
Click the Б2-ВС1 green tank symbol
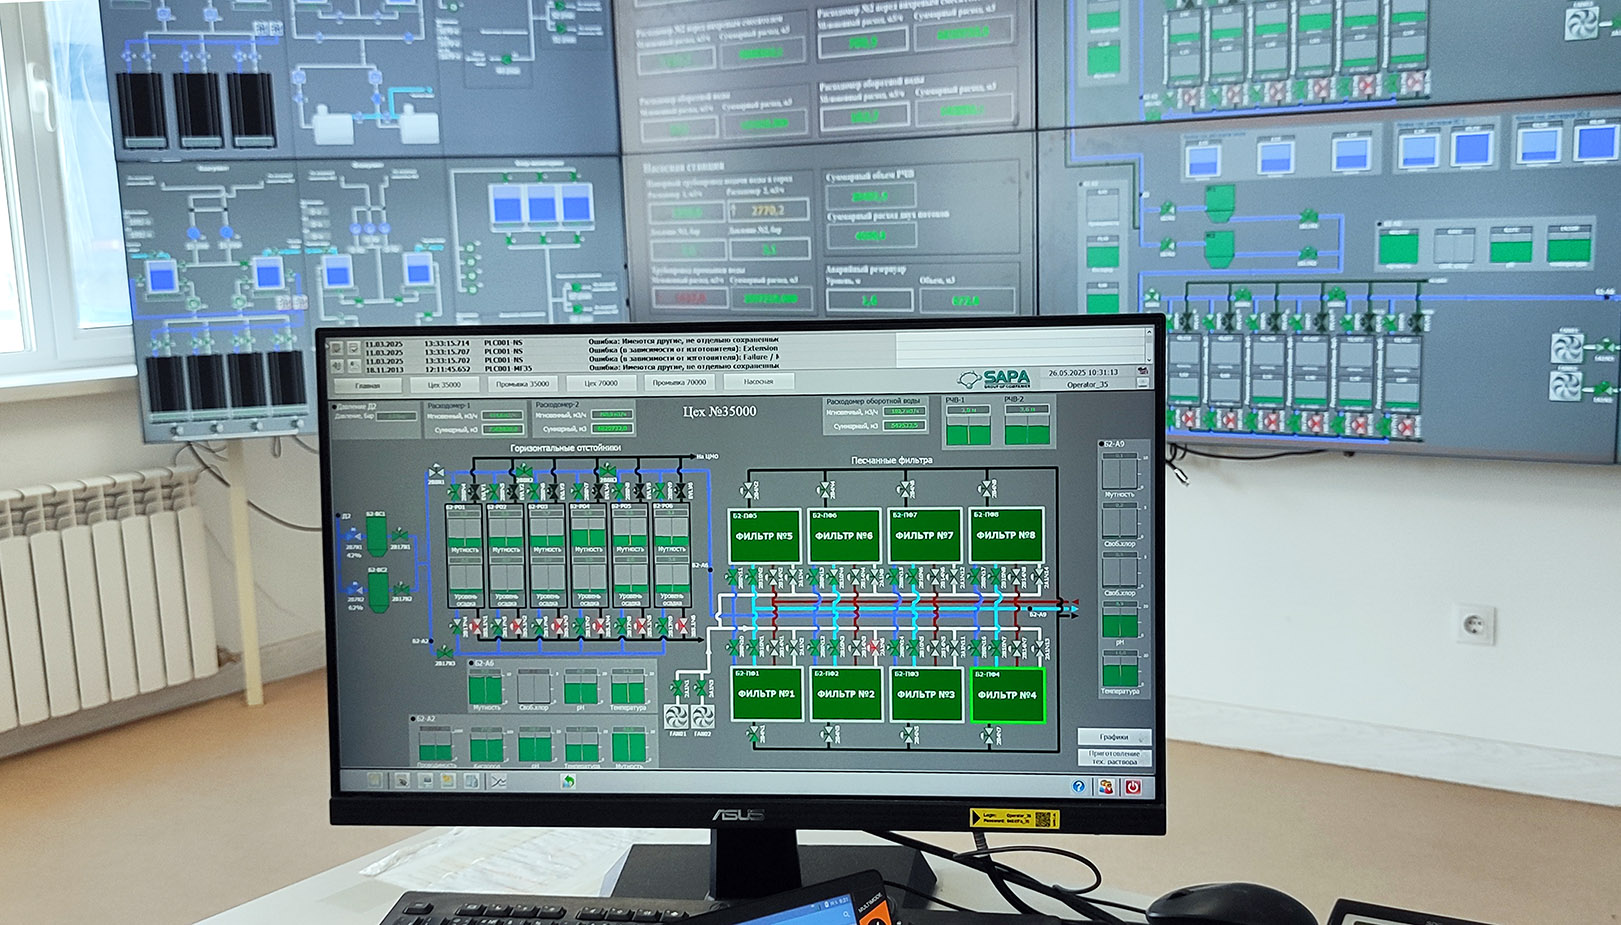[376, 536]
